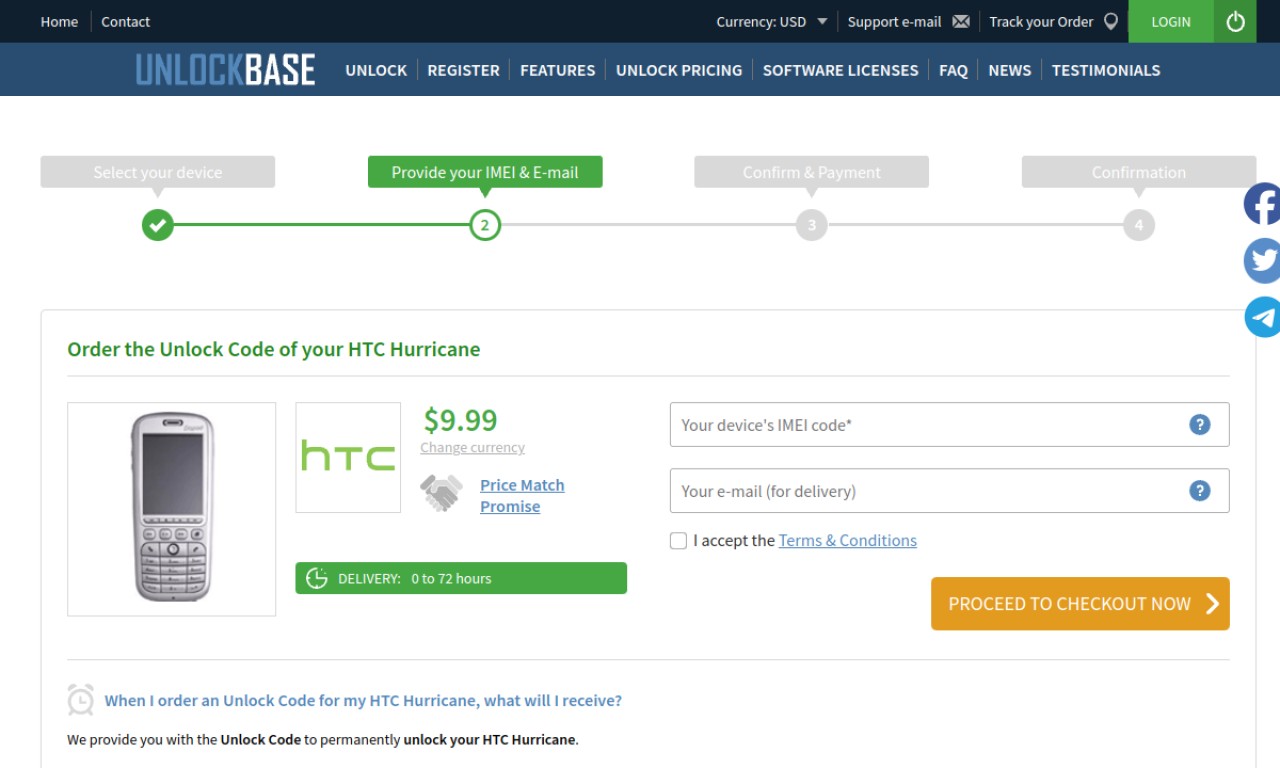Open the UNLOCK PRICING menu item
Screen dimensions: 1280x768
(679, 70)
